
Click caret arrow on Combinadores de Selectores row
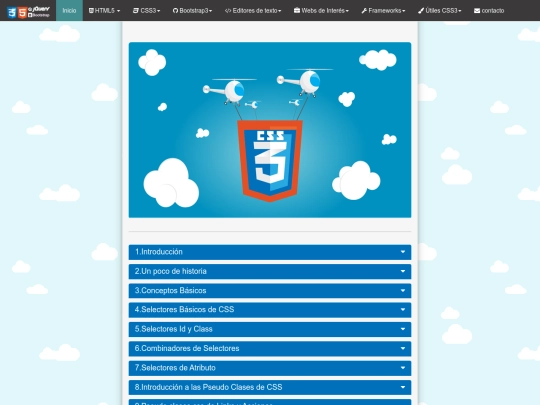[x=403, y=349]
